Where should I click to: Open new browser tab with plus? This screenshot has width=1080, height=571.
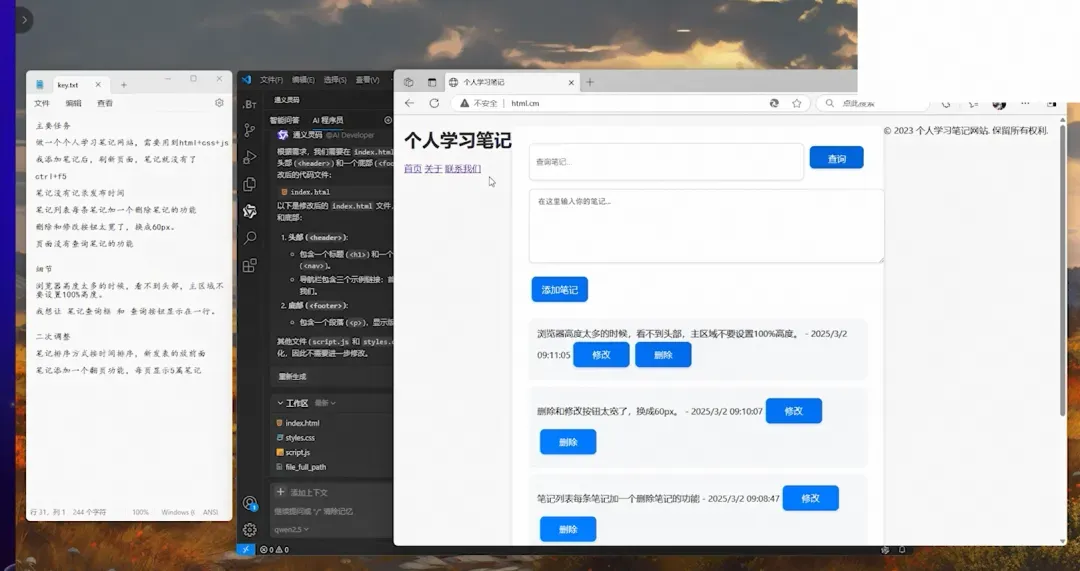tap(590, 82)
